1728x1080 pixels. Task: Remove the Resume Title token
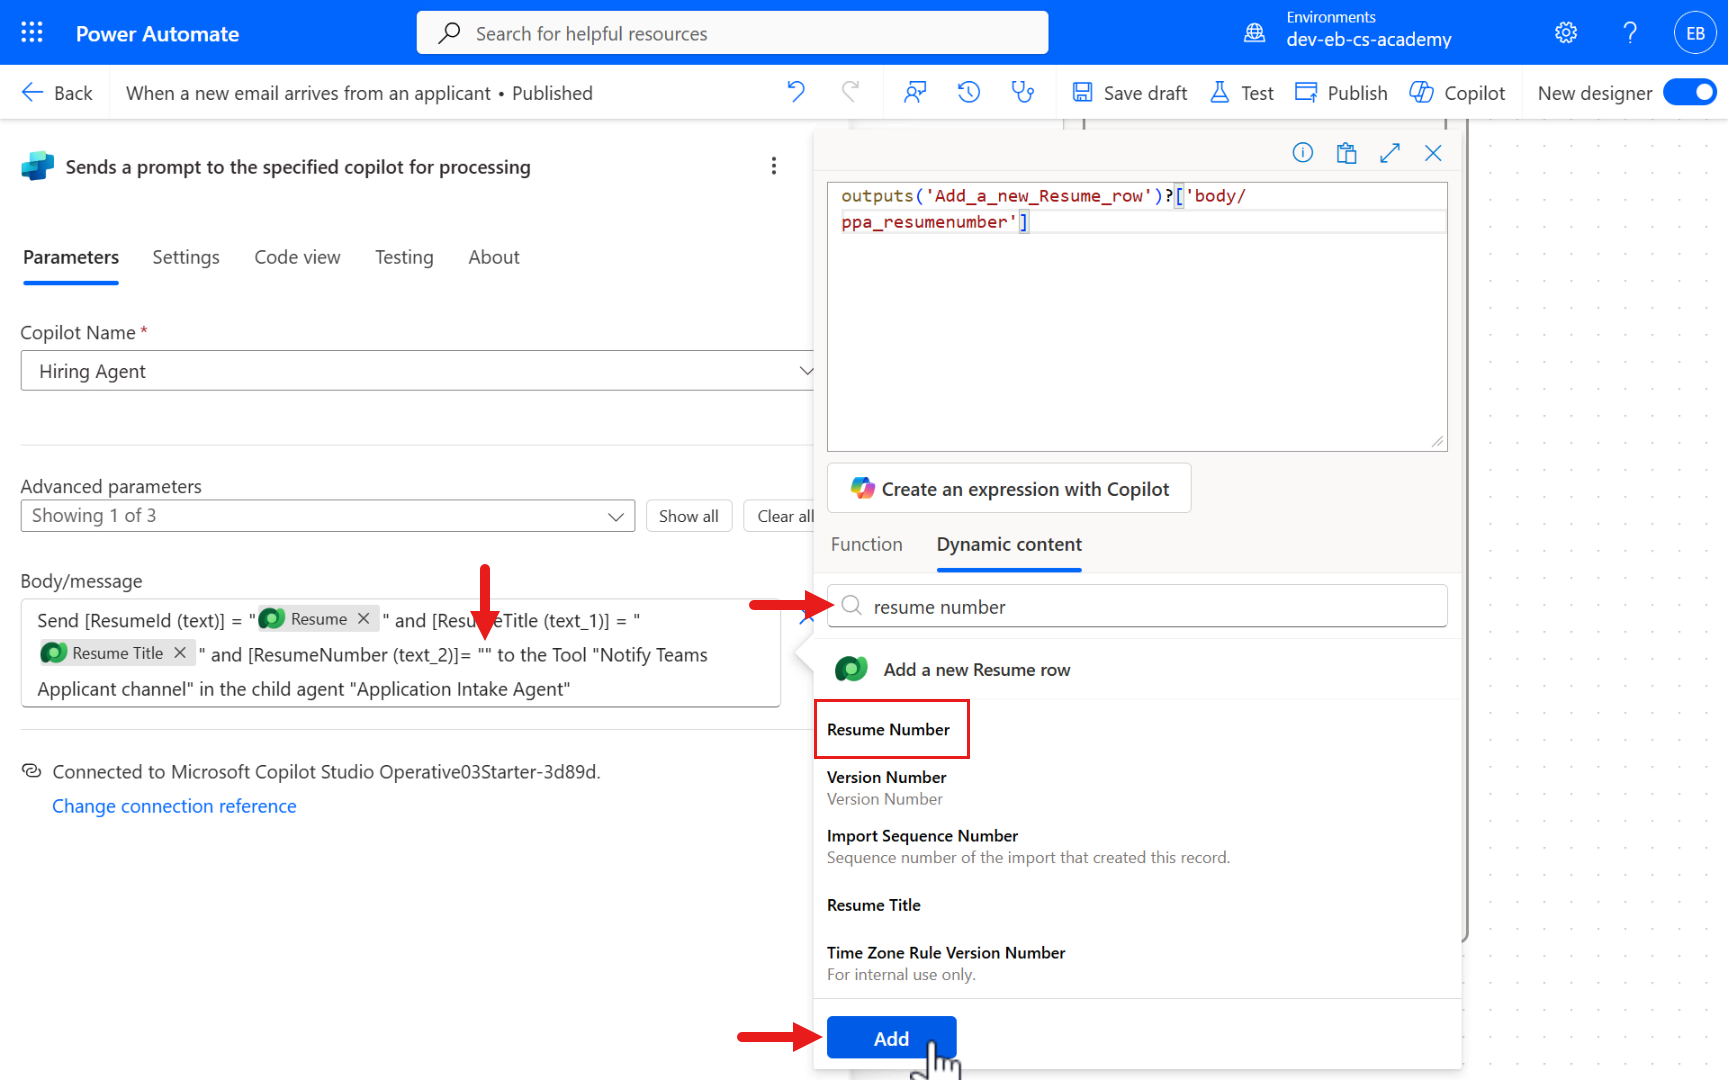click(x=180, y=653)
